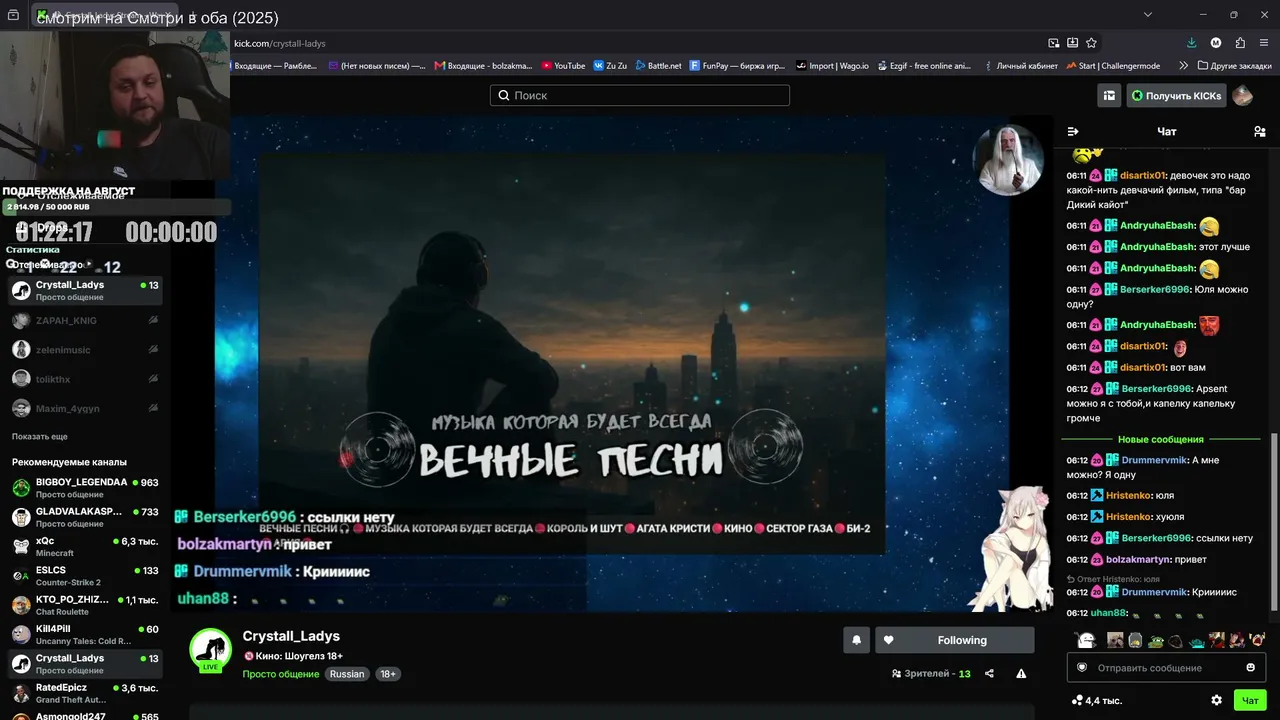Image resolution: width=1280 pixels, height=720 pixels.
Task: Open the browser hamburger menu
Action: tap(1264, 43)
